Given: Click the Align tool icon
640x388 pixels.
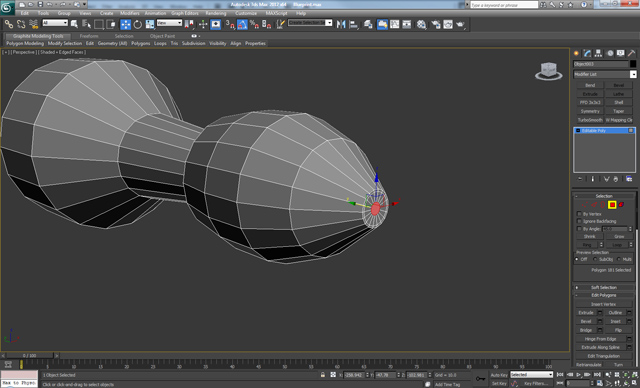Looking at the screenshot, I should [x=353, y=24].
